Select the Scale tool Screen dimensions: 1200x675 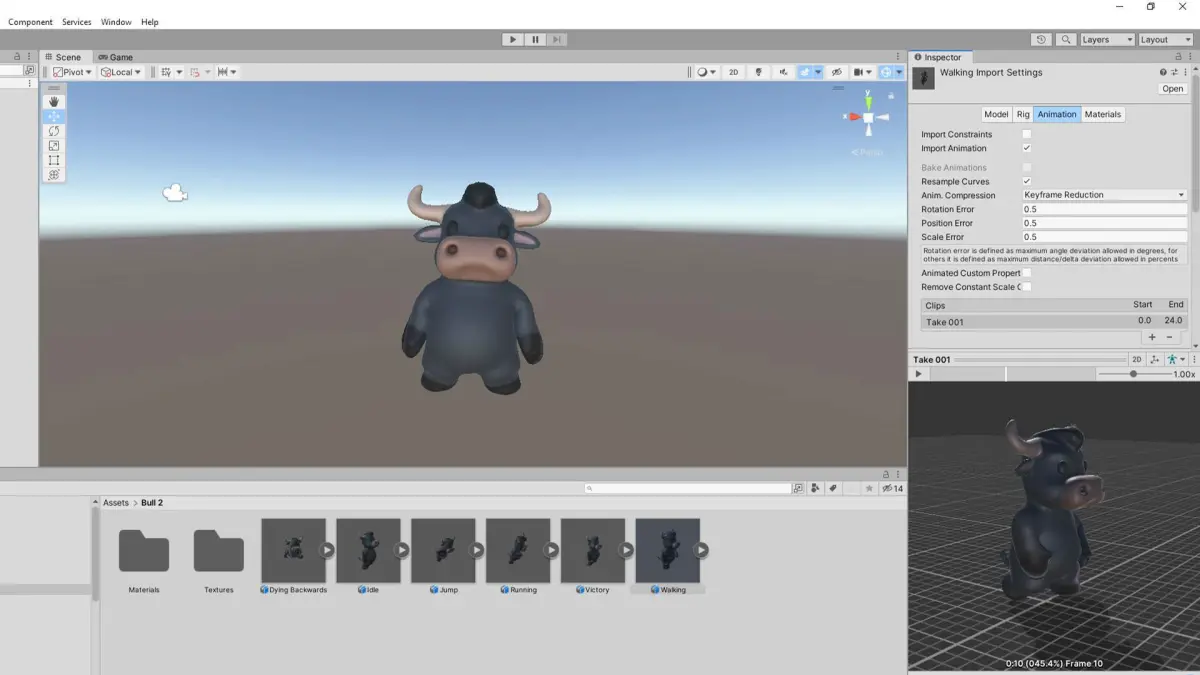tap(54, 146)
